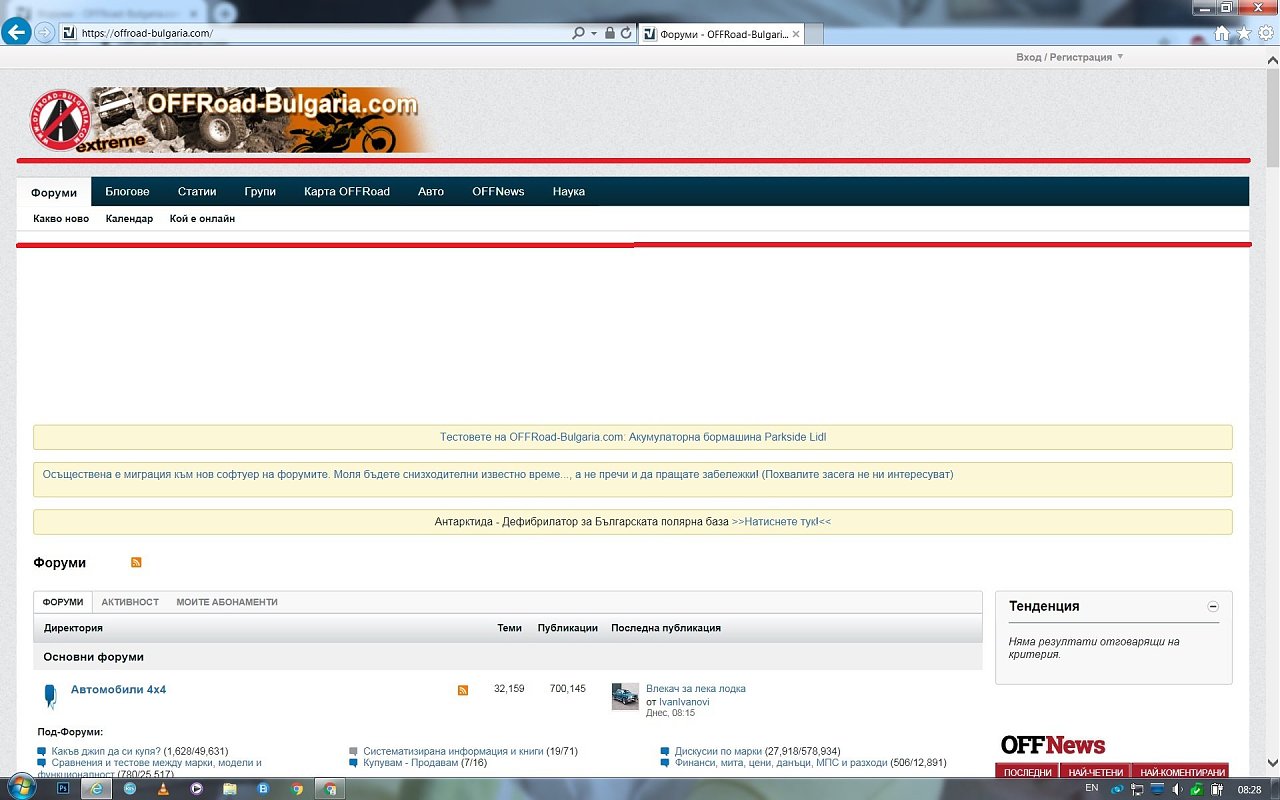
Task: Open Google Chrome from the taskbar
Action: pos(297,788)
